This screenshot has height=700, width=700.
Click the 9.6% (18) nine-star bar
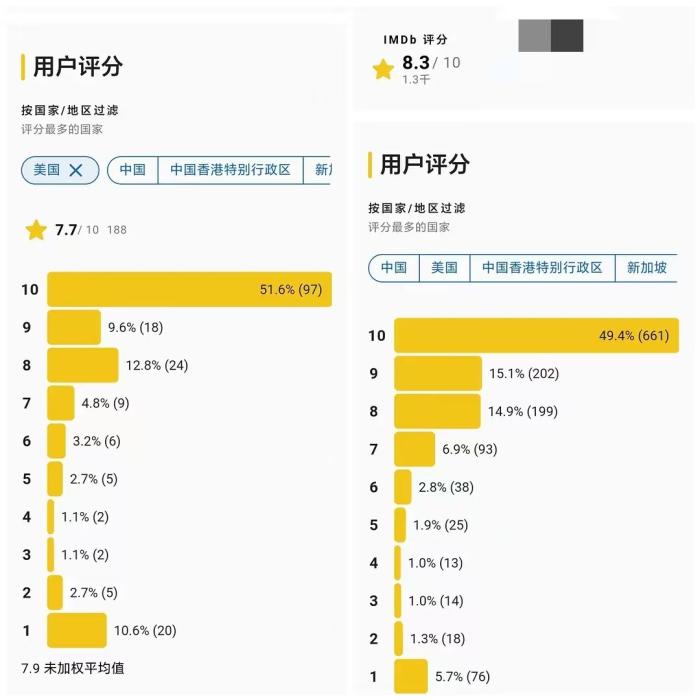tap(74, 327)
